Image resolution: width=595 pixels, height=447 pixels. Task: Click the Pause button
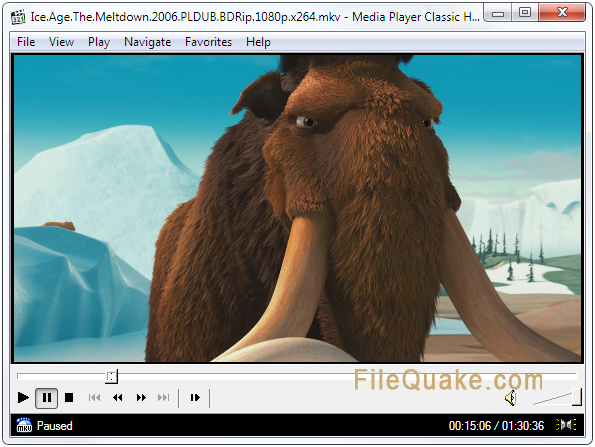click(47, 398)
